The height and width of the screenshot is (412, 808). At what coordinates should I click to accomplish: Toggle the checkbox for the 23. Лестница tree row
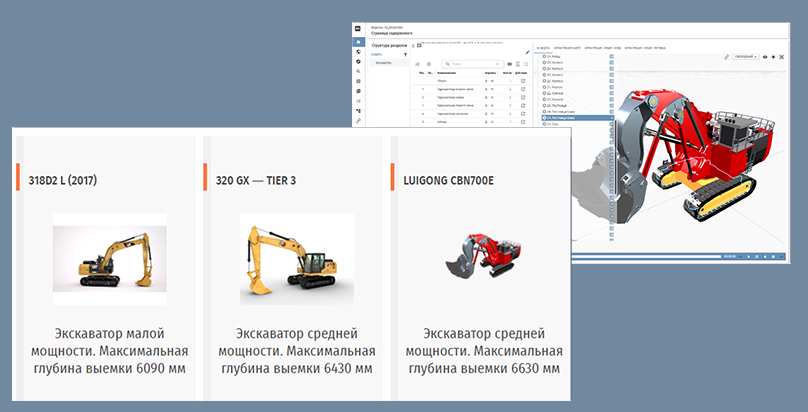tap(612, 106)
